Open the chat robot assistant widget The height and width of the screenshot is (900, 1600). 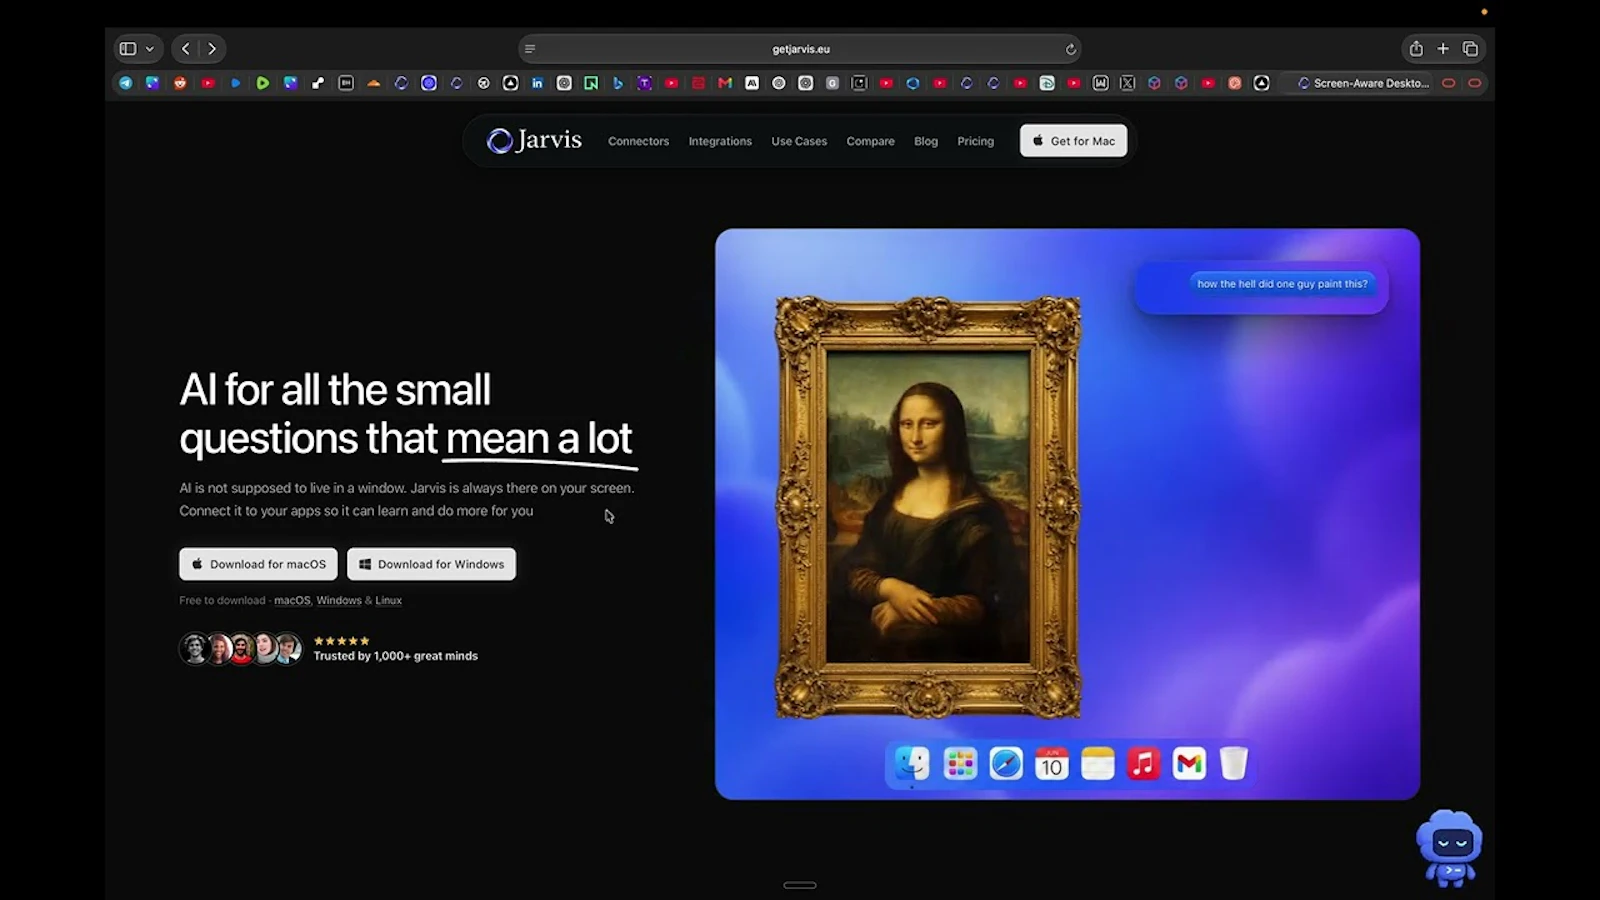1450,848
